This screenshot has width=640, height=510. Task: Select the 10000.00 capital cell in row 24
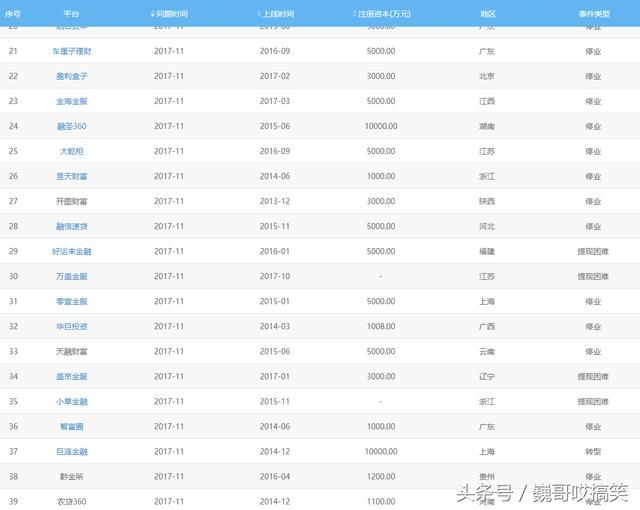tap(381, 126)
